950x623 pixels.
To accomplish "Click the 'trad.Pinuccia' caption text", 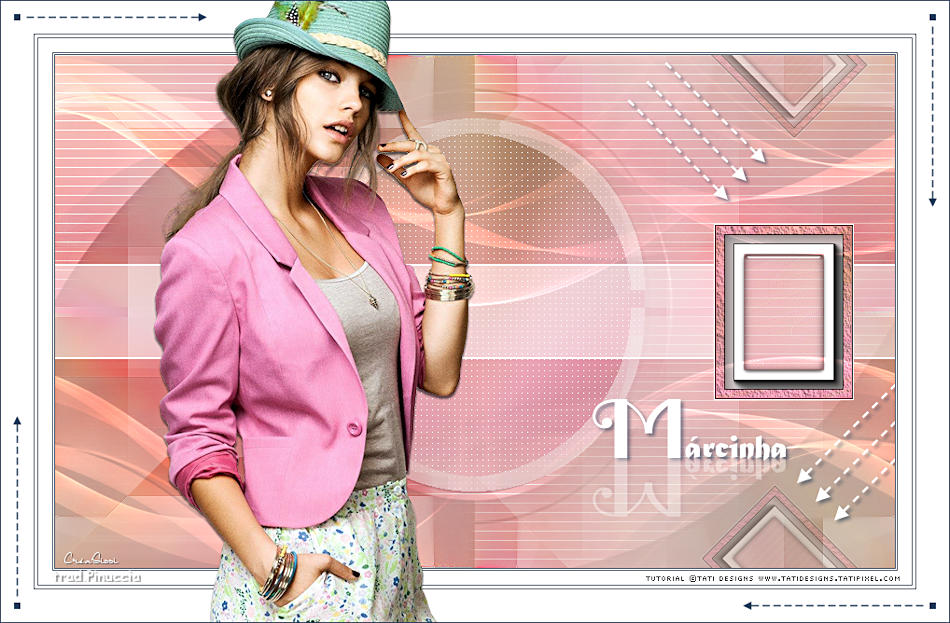I will 98,577.
